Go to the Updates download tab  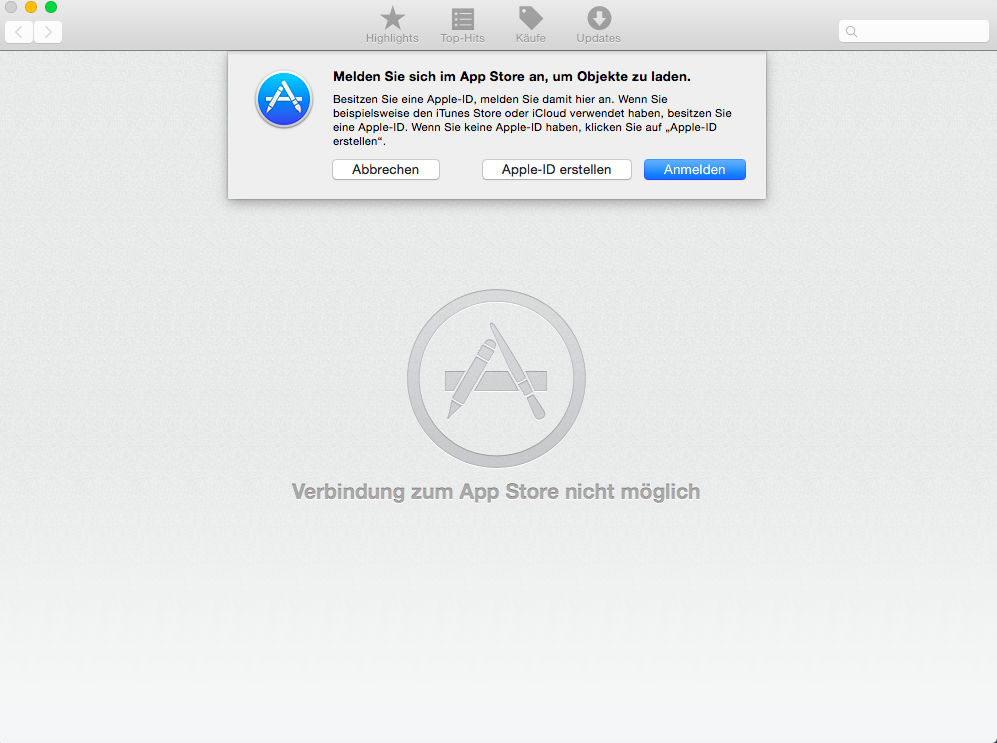598,25
